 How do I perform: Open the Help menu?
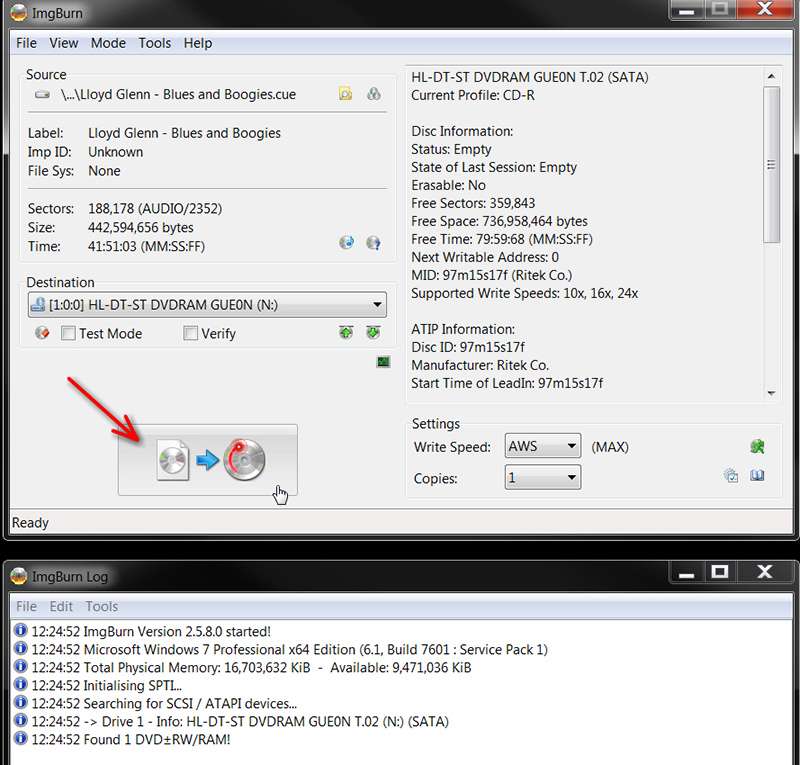click(198, 43)
